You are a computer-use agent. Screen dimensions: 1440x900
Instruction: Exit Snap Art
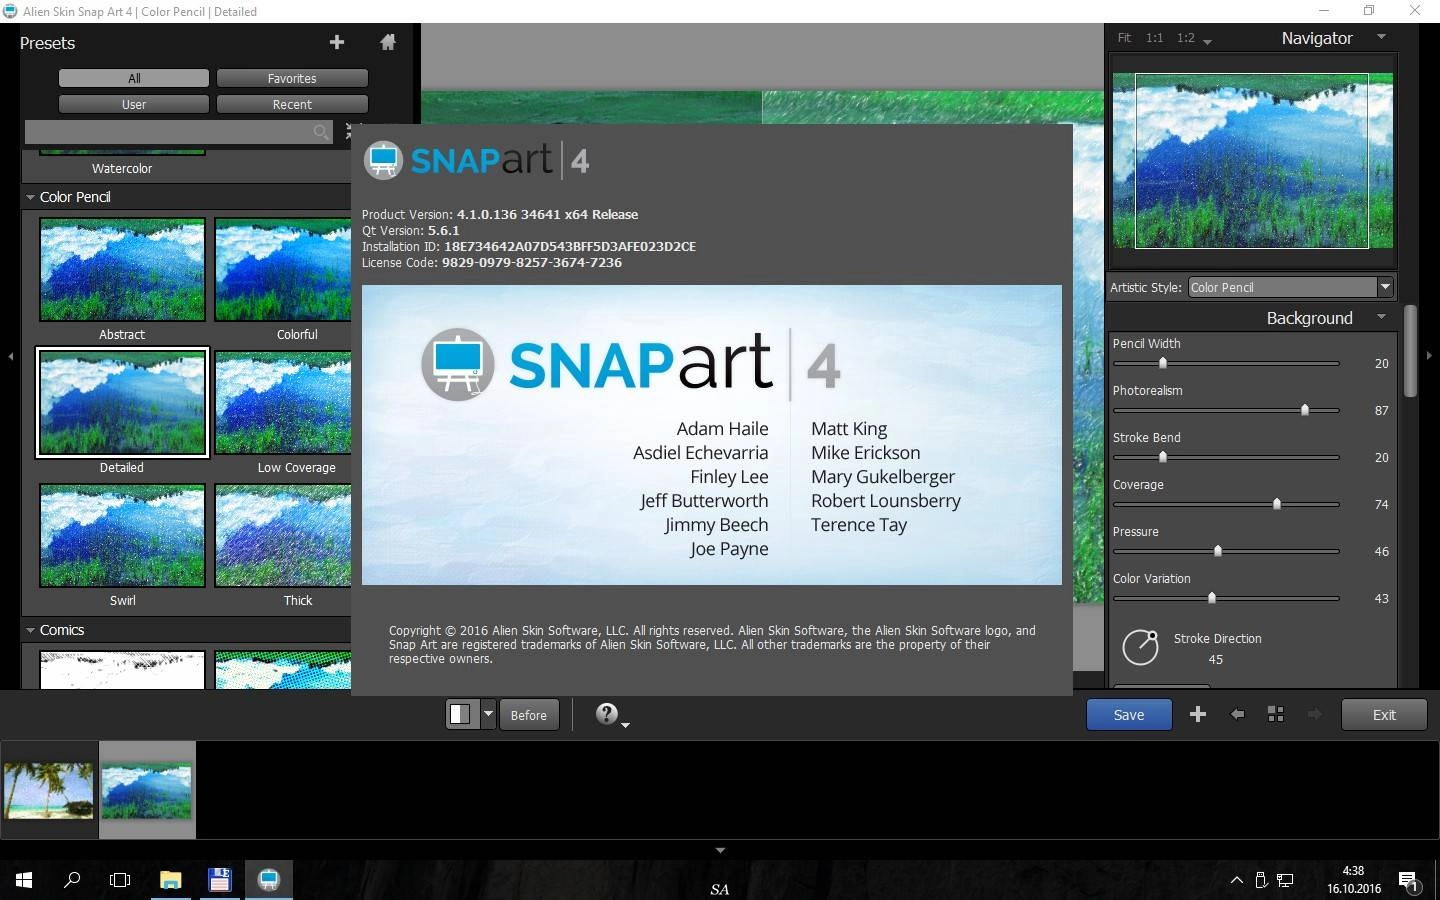coord(1384,715)
